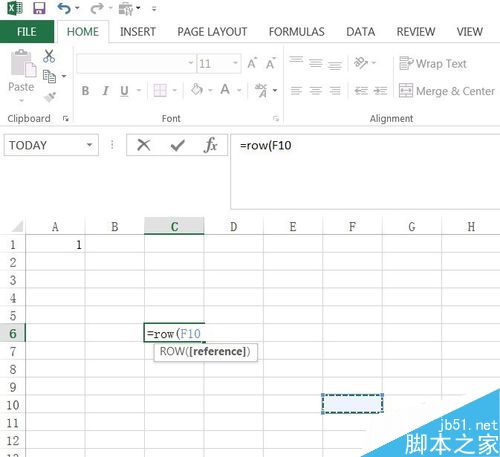
Task: Open the font size dropdown
Action: tap(235, 63)
